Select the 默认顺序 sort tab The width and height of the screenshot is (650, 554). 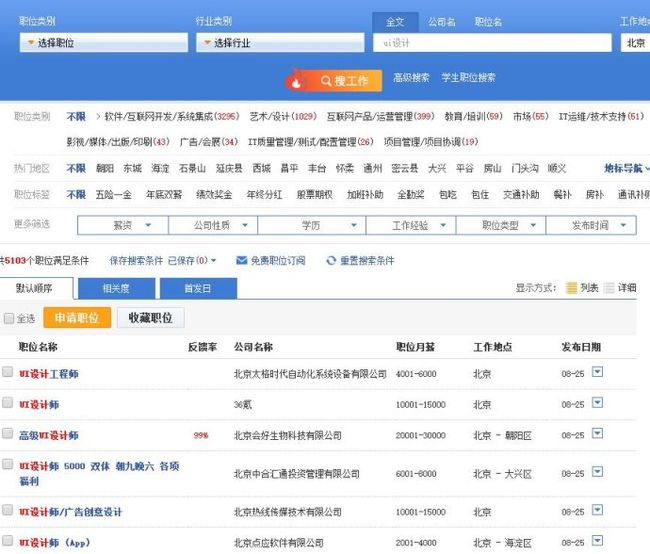[x=35, y=288]
